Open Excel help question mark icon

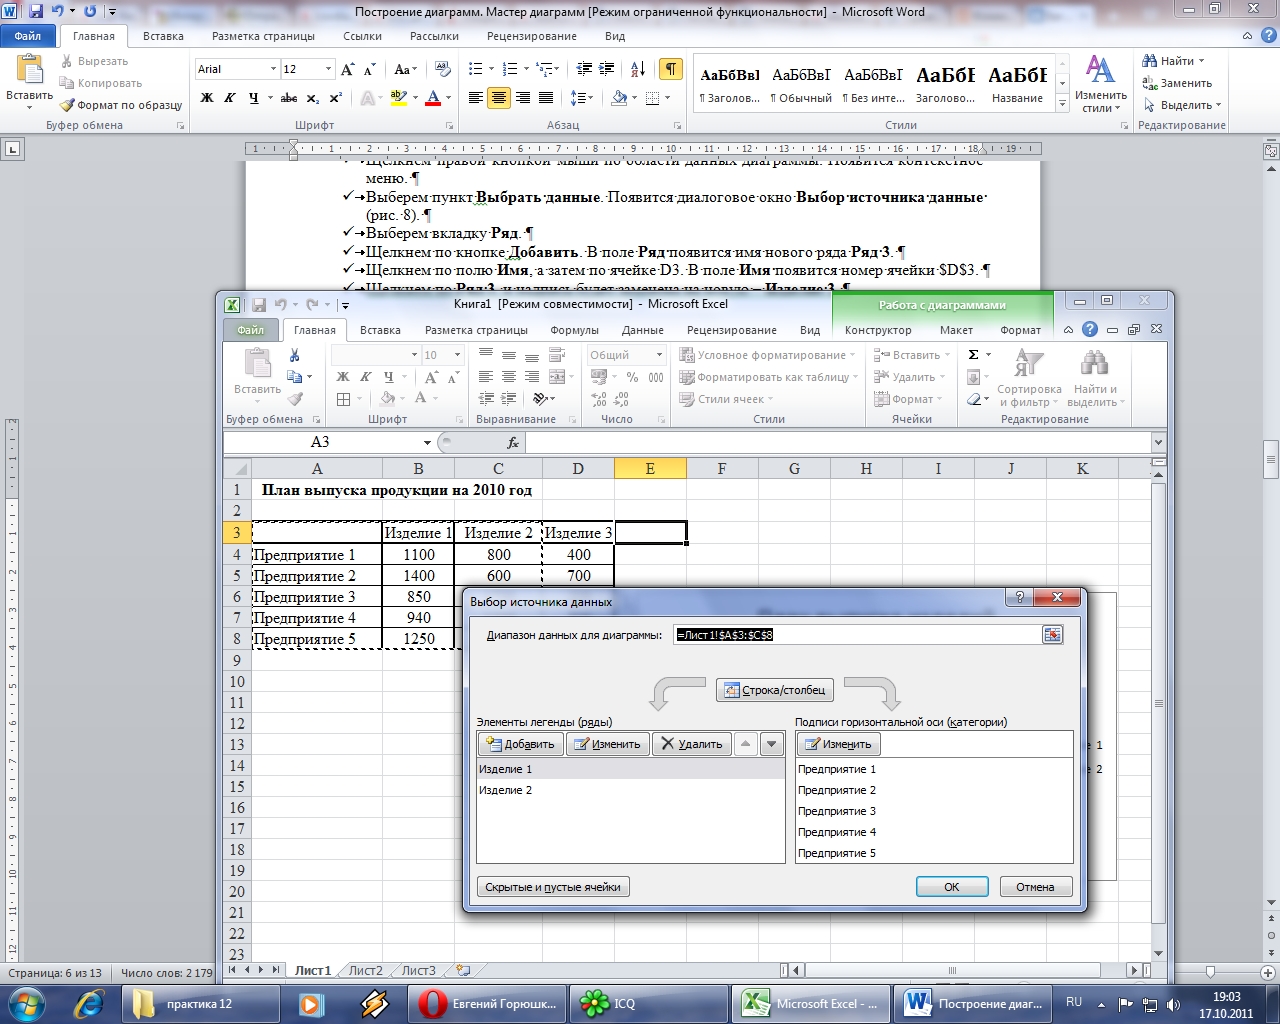[x=1090, y=330]
